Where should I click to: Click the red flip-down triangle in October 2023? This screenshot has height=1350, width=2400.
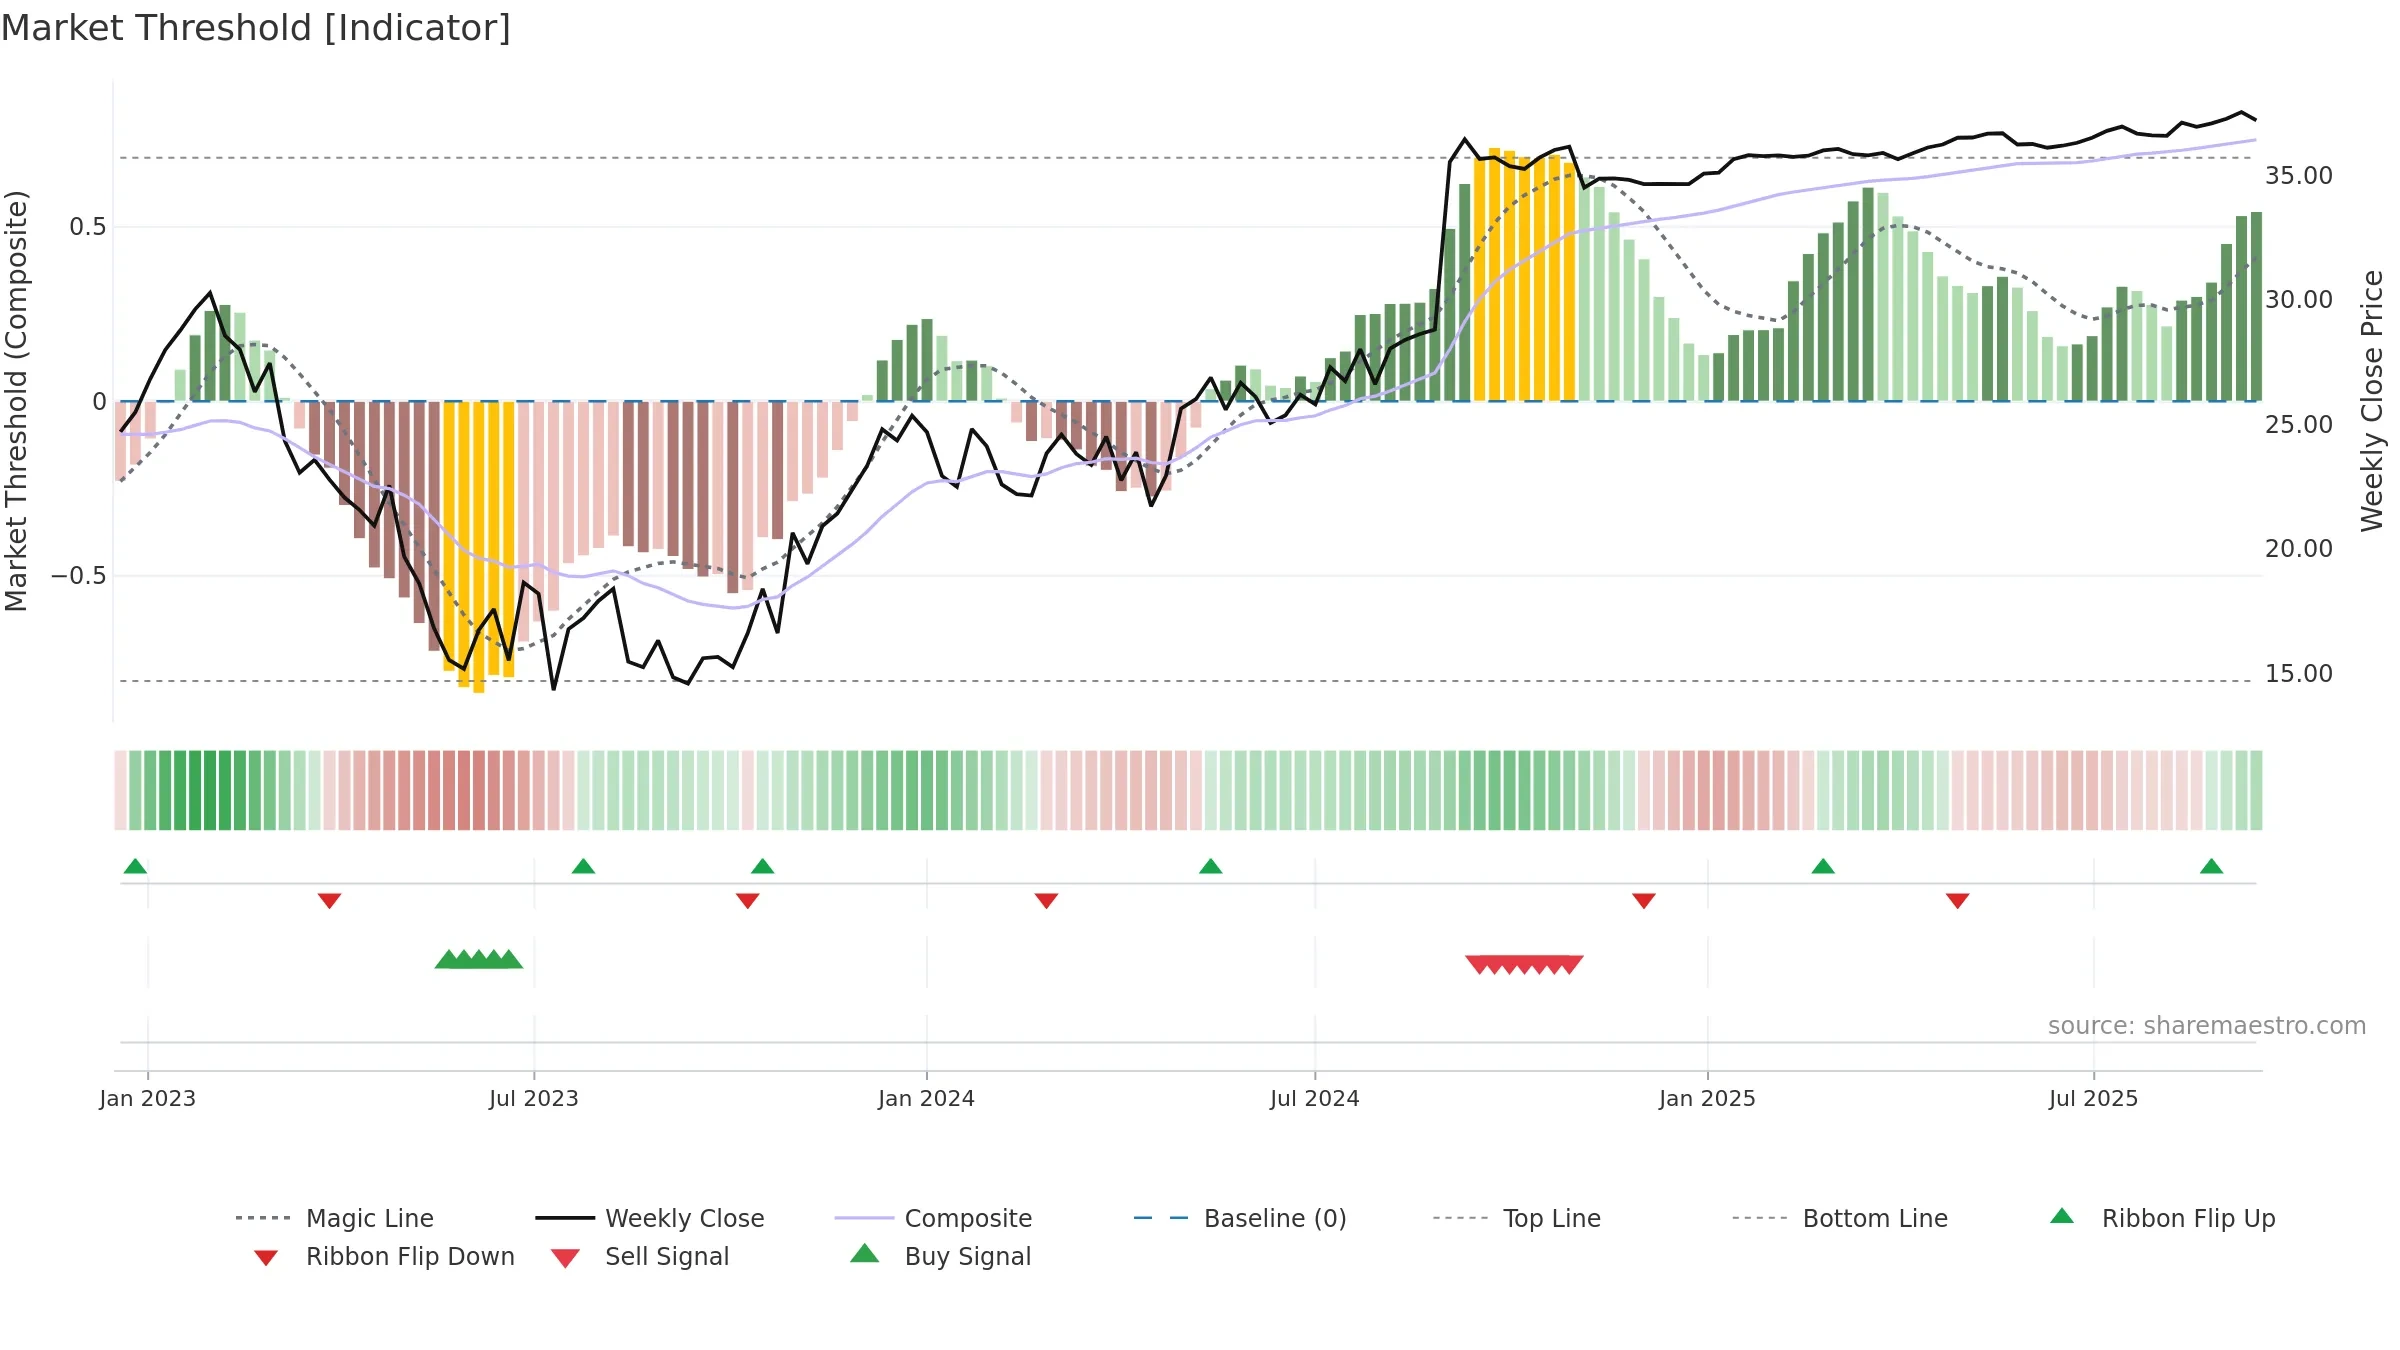[x=747, y=901]
